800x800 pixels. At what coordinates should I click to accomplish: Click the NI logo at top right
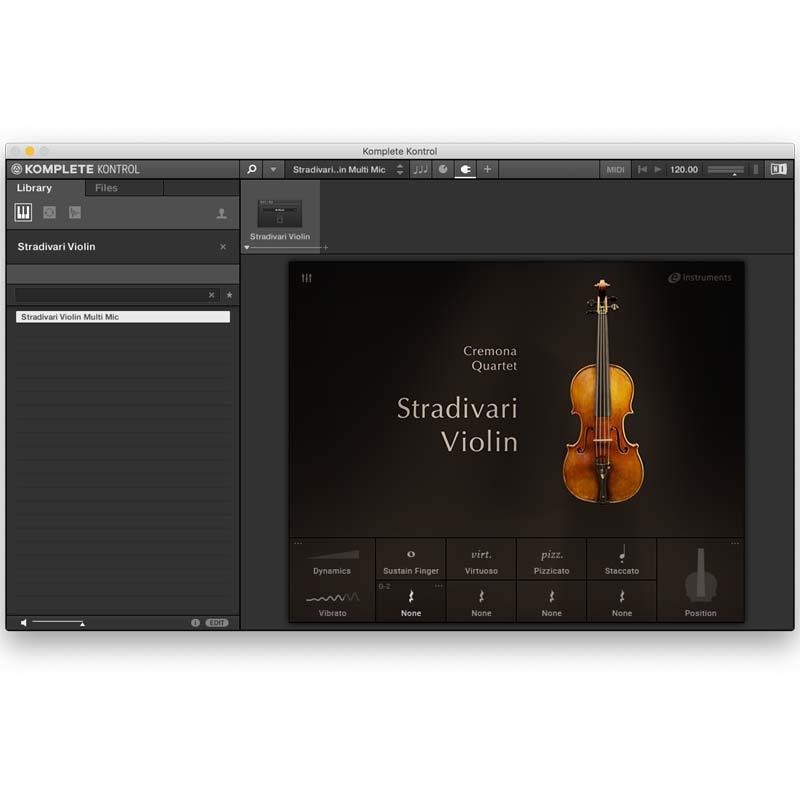point(779,169)
